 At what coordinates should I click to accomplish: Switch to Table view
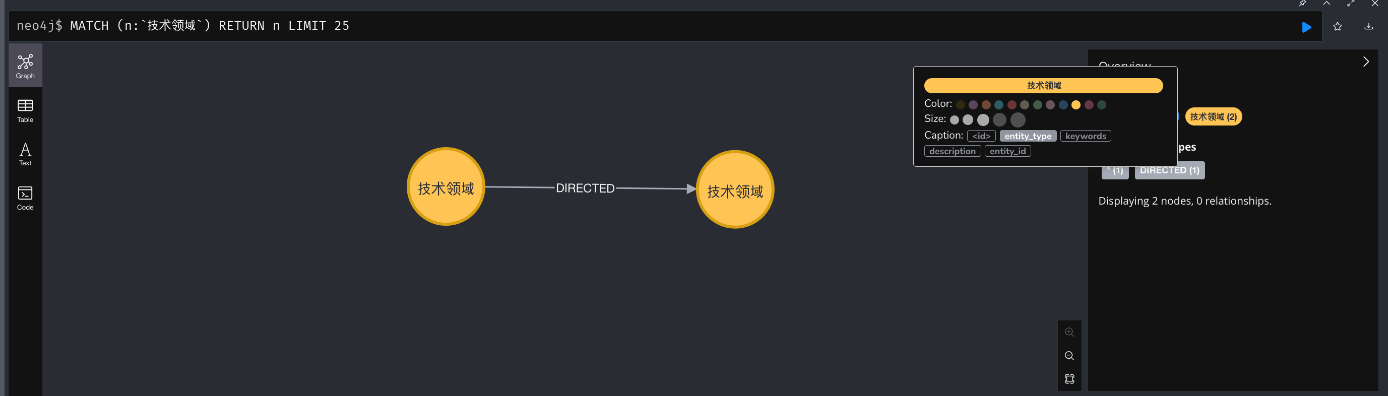click(x=25, y=110)
